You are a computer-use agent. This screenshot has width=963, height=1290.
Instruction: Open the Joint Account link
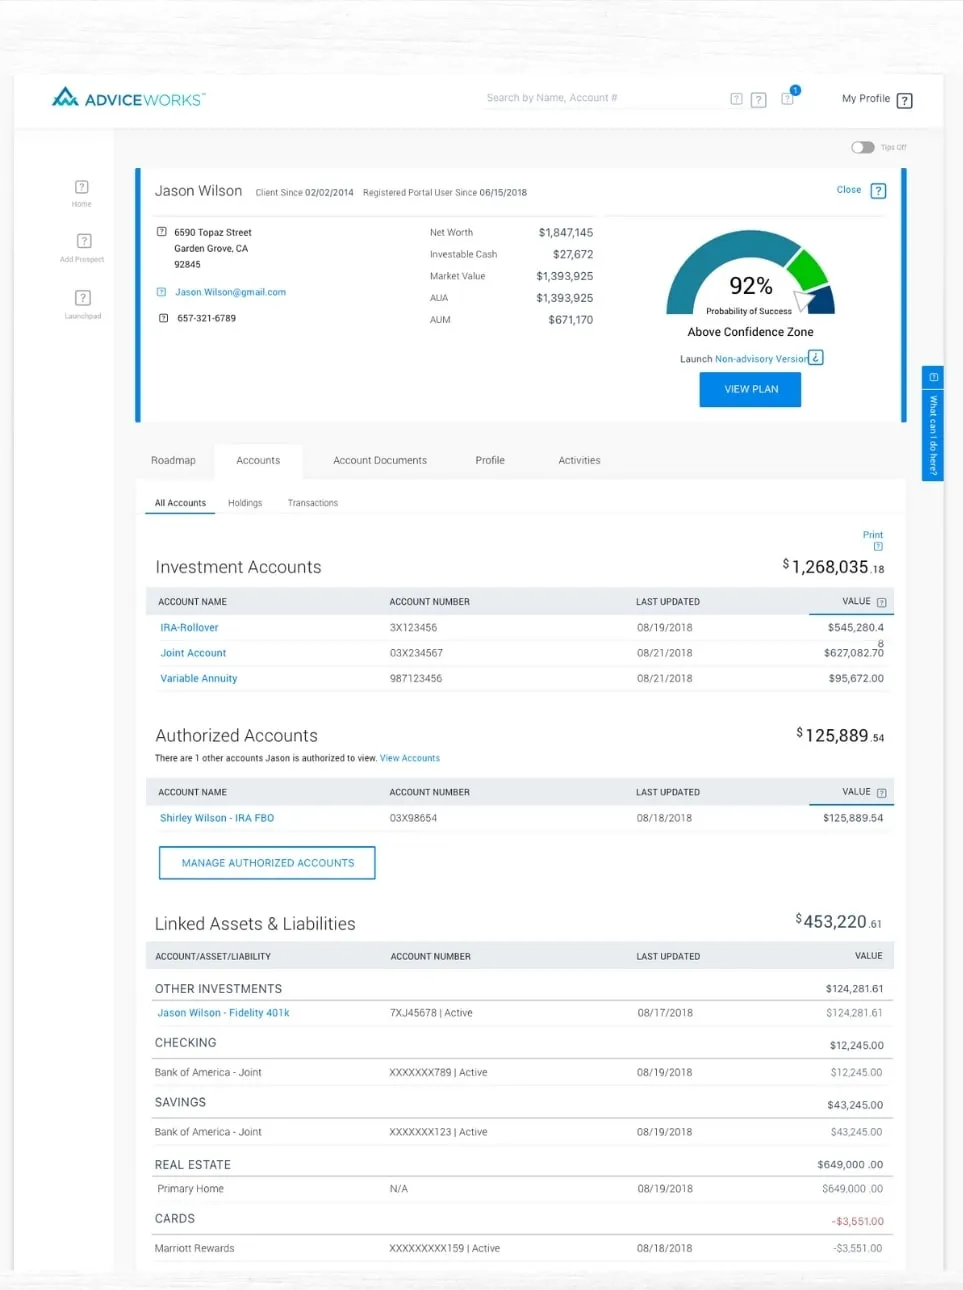click(x=193, y=653)
